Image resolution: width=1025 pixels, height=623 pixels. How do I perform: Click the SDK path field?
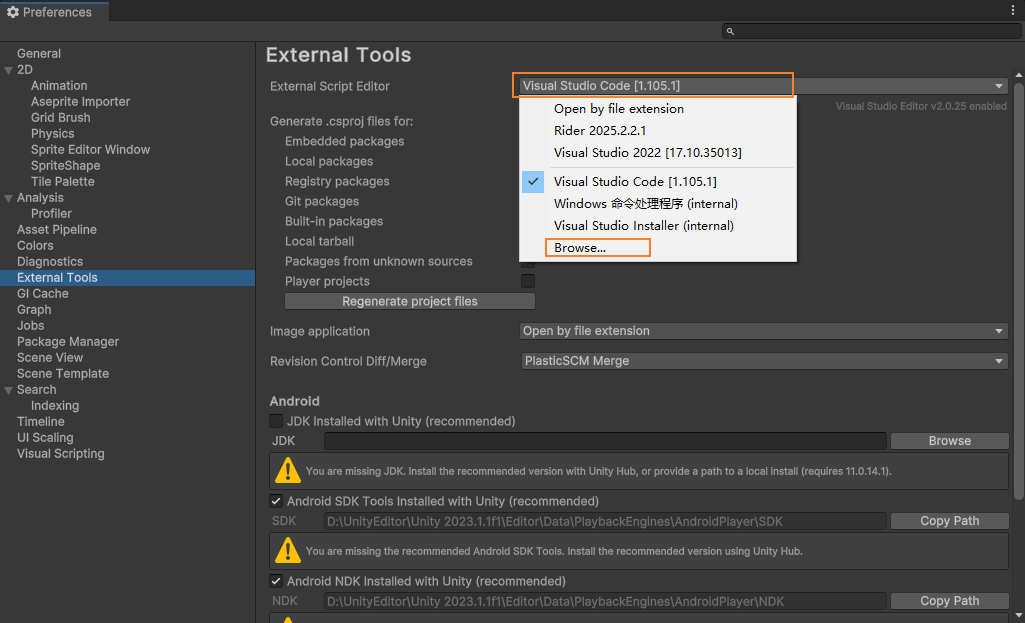coord(605,521)
